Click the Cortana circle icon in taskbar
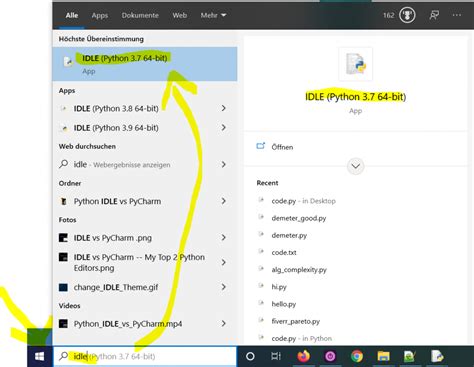 pos(250,356)
